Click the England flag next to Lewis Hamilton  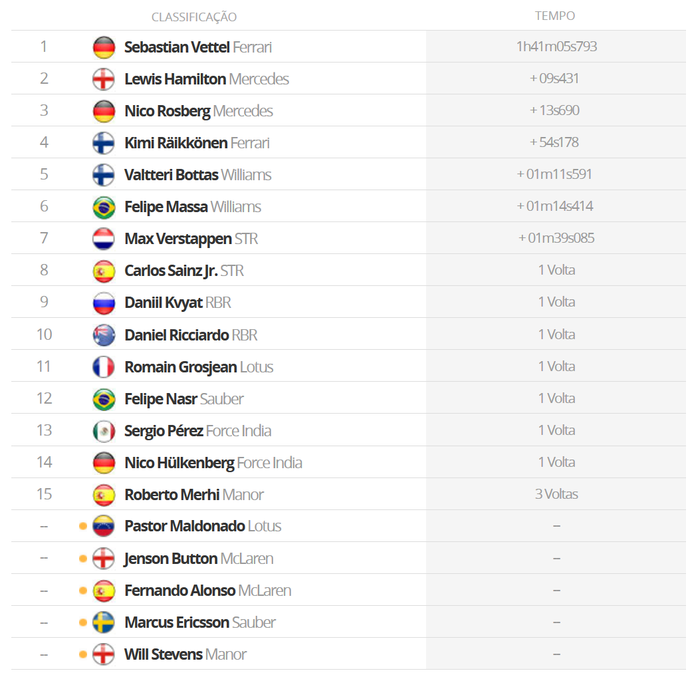(x=104, y=79)
